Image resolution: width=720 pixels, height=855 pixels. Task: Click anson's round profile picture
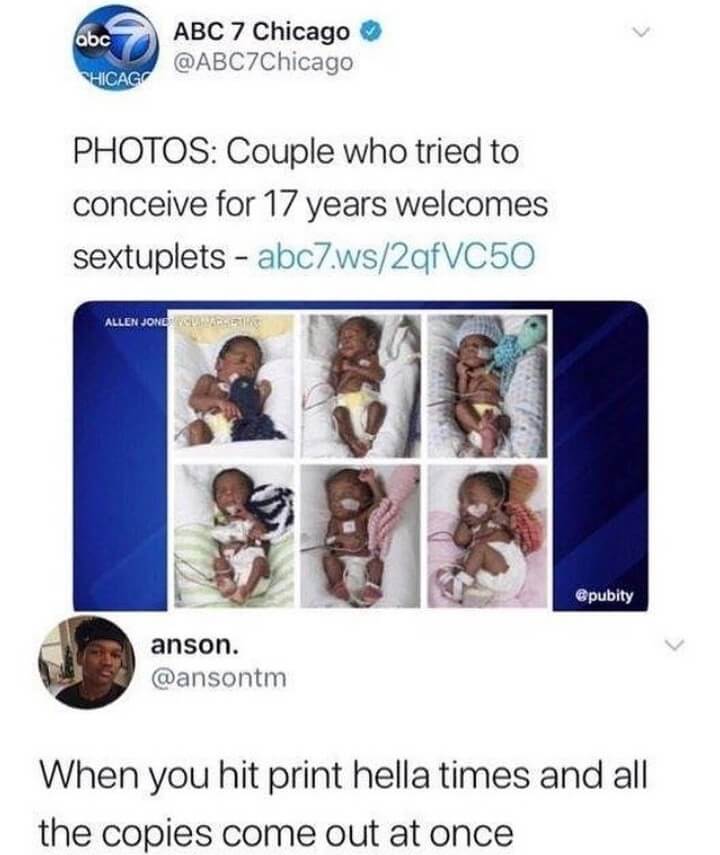click(86, 663)
